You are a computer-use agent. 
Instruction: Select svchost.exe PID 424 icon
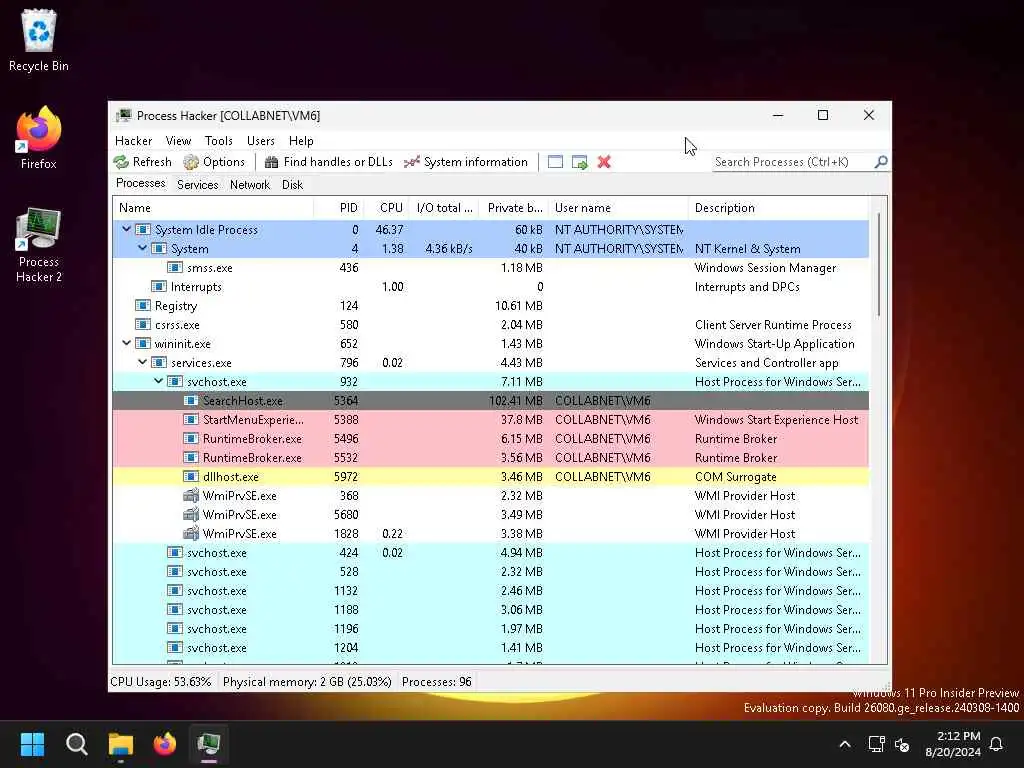click(x=175, y=552)
